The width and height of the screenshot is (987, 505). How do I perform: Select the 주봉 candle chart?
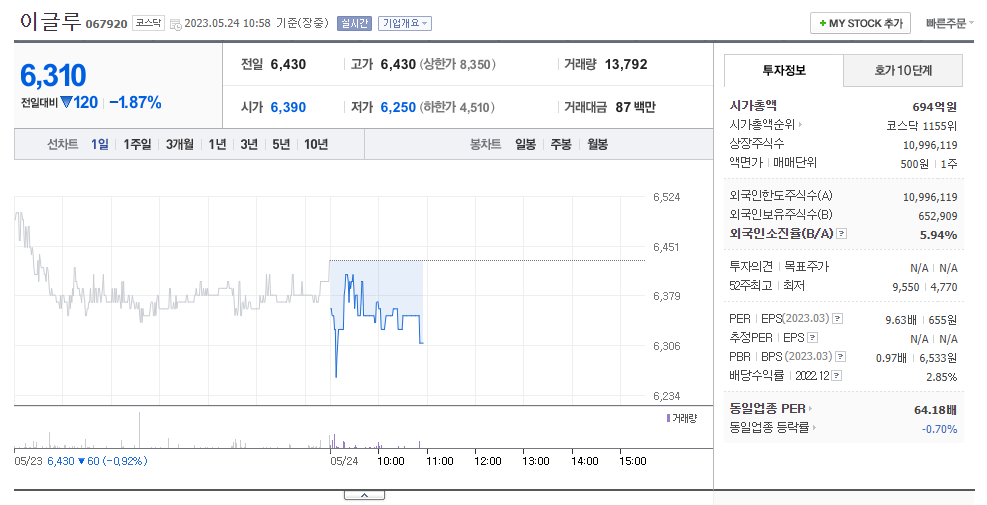(561, 144)
